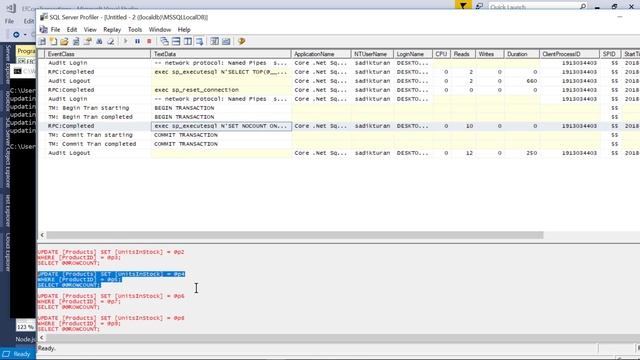The height and width of the screenshot is (360, 640).
Task: Toggle the Auto Scroll window icon
Action: coord(199,41)
